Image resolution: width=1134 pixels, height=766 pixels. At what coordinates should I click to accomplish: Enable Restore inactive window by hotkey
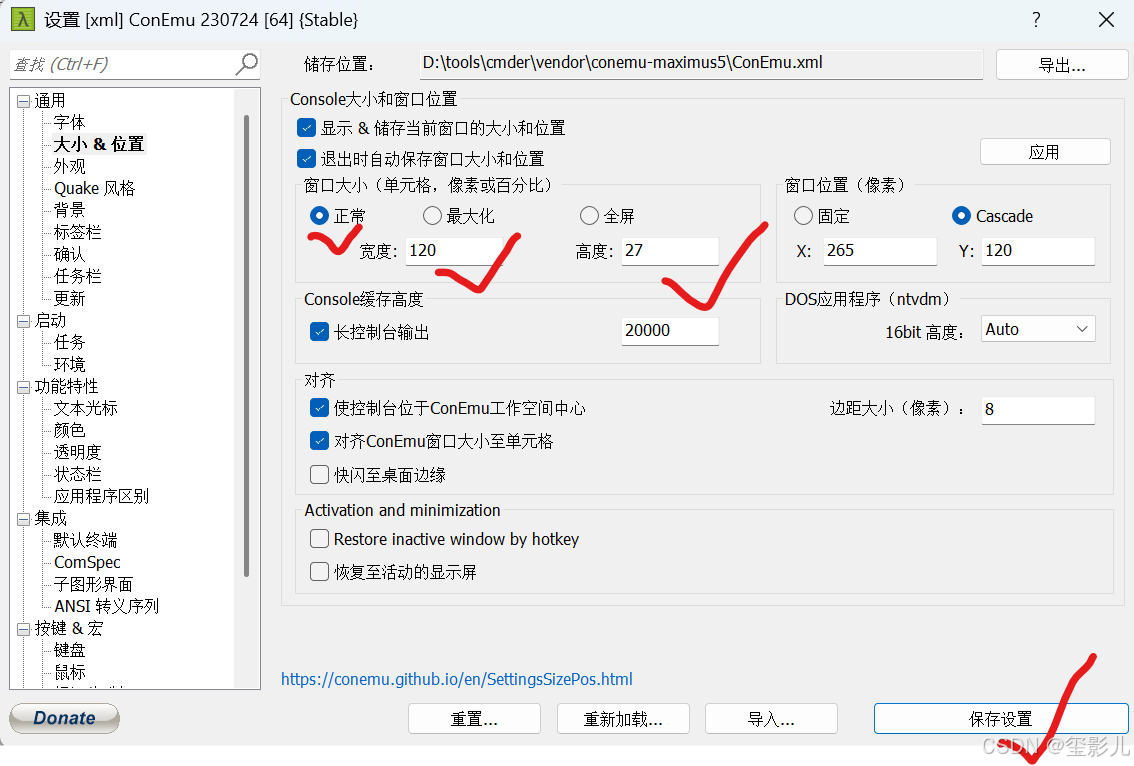coord(320,539)
